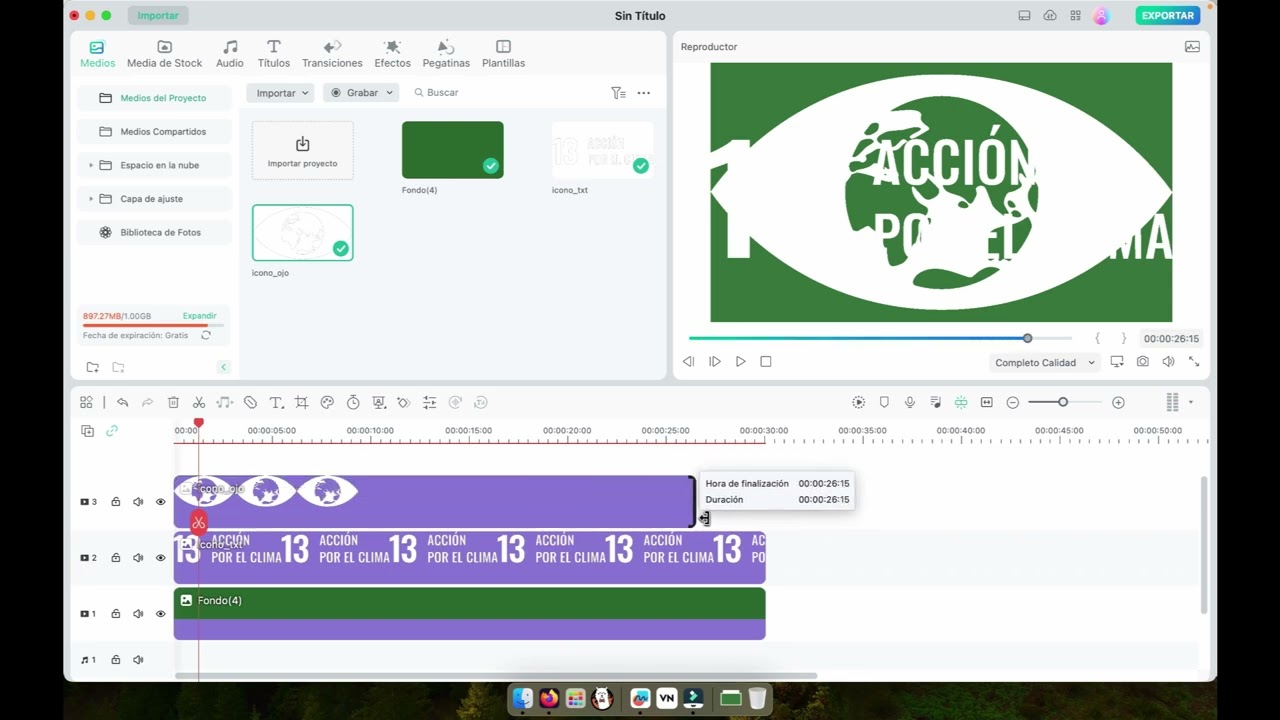
Task: Click the timeline zoom slider handle
Action: (1063, 402)
